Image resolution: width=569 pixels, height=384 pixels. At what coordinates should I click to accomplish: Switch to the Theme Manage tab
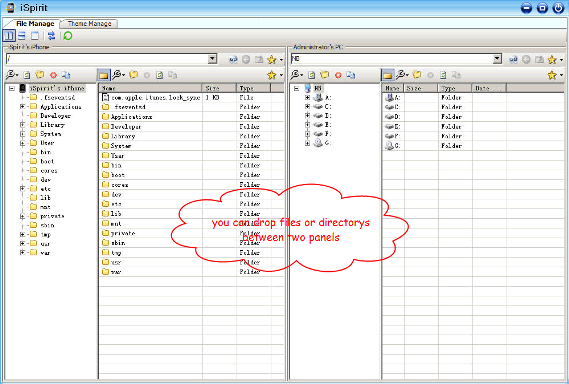[x=89, y=24]
